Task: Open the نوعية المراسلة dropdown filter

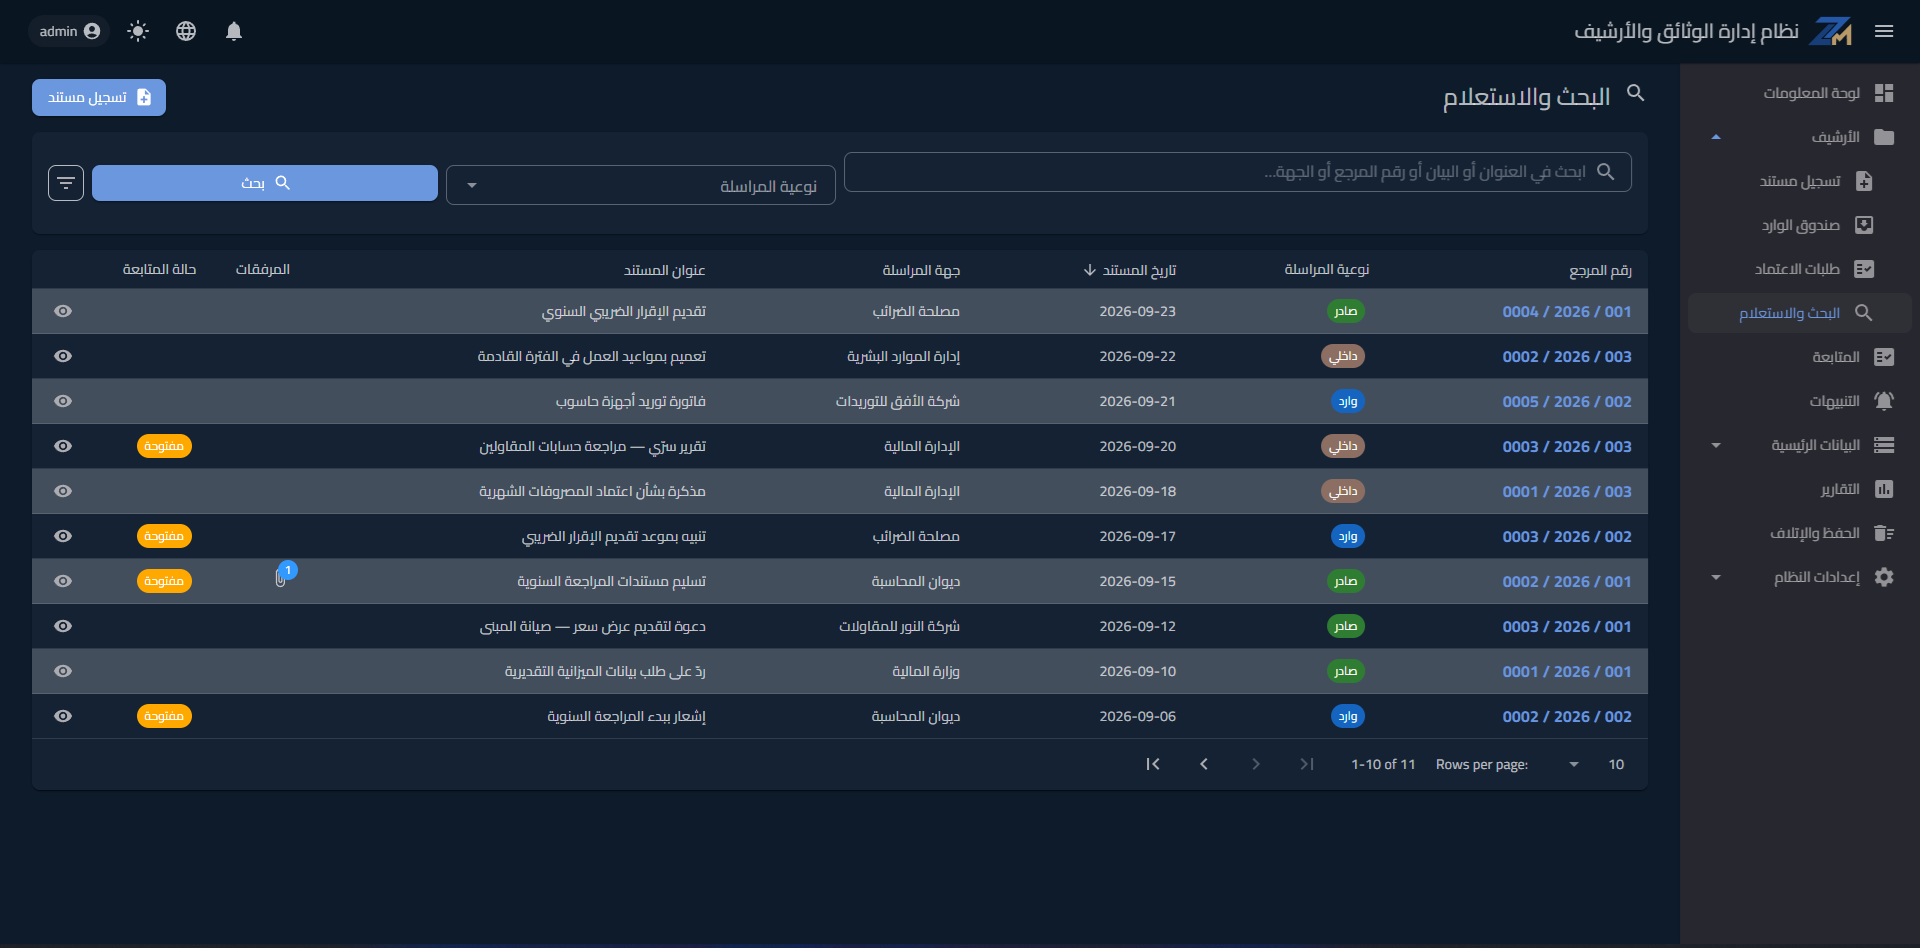Action: (x=641, y=185)
